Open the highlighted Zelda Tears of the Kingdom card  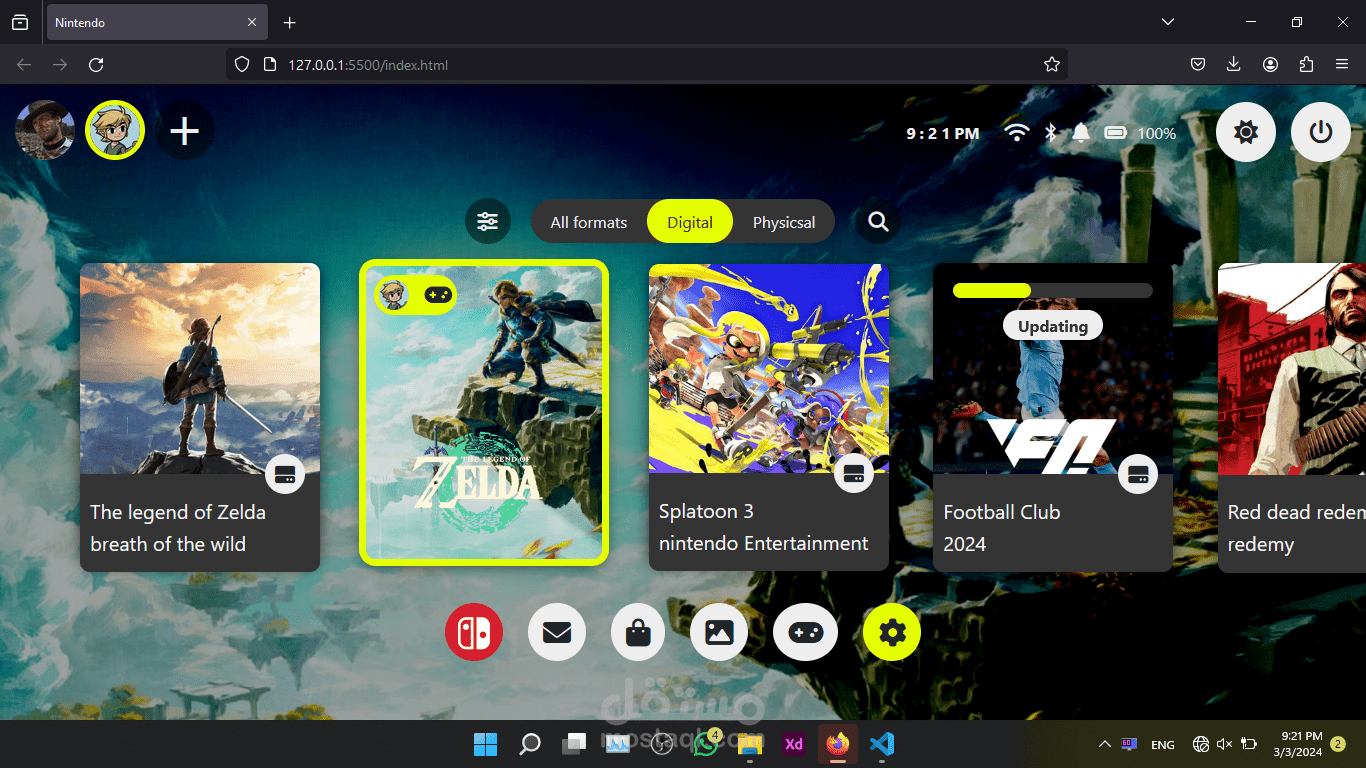pyautogui.click(x=484, y=412)
